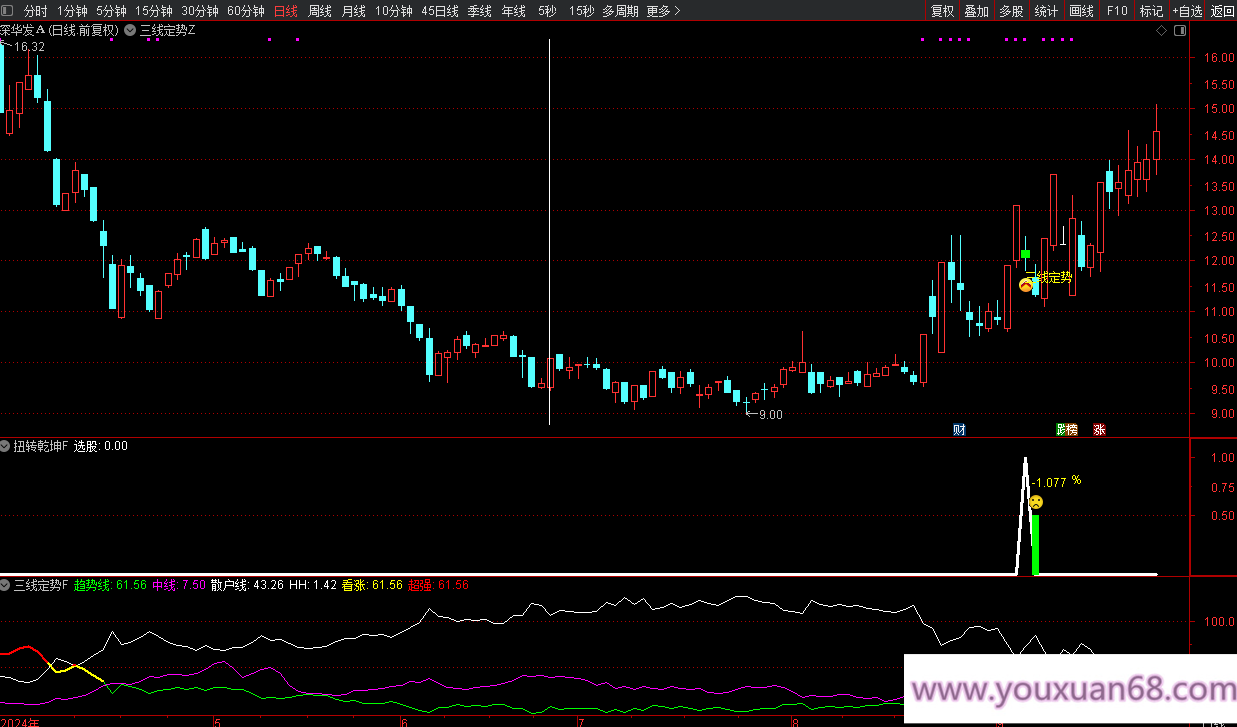Viewport: 1237px width, 727px height.
Task: Switch to the 周线 weekly period tab
Action: [x=319, y=11]
